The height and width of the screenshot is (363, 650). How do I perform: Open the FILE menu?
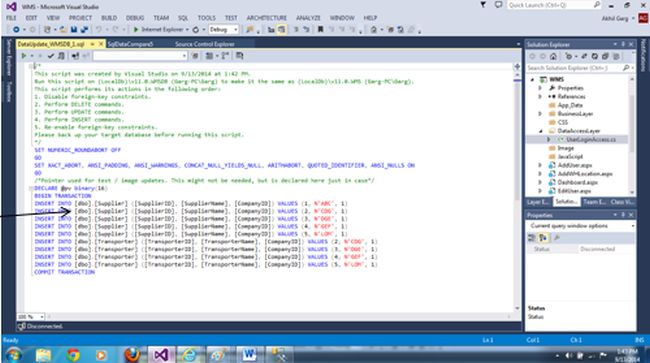click(x=11, y=18)
